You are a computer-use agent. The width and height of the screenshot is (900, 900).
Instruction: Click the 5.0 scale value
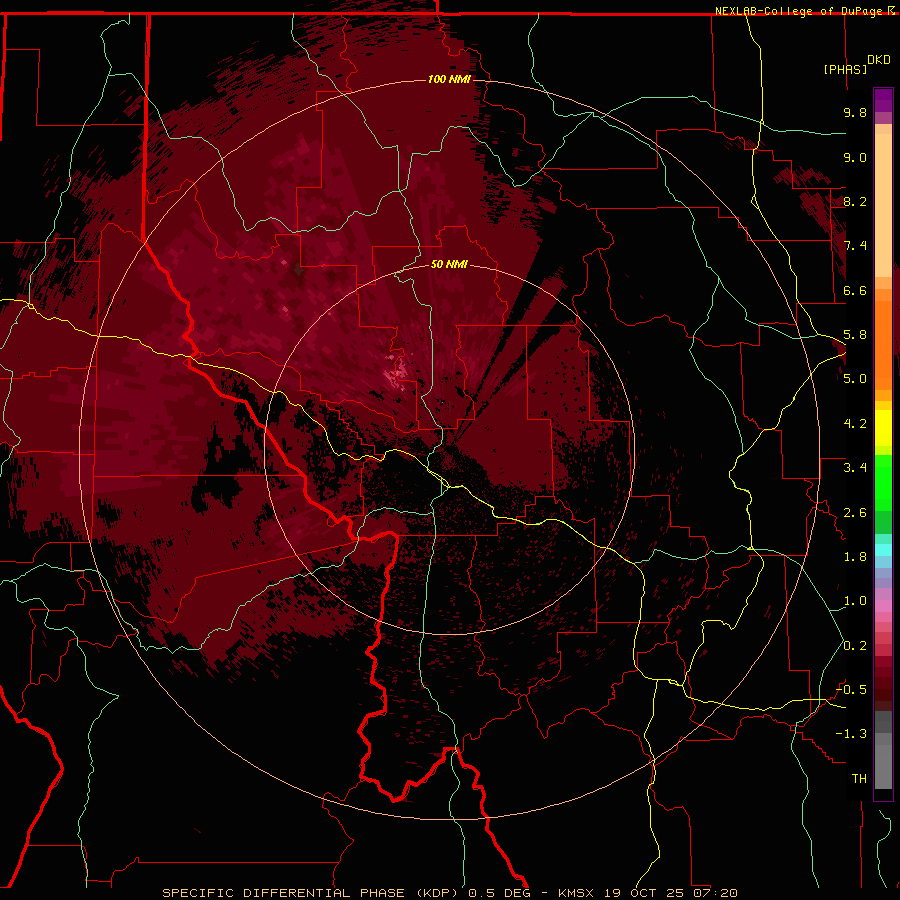click(x=855, y=379)
